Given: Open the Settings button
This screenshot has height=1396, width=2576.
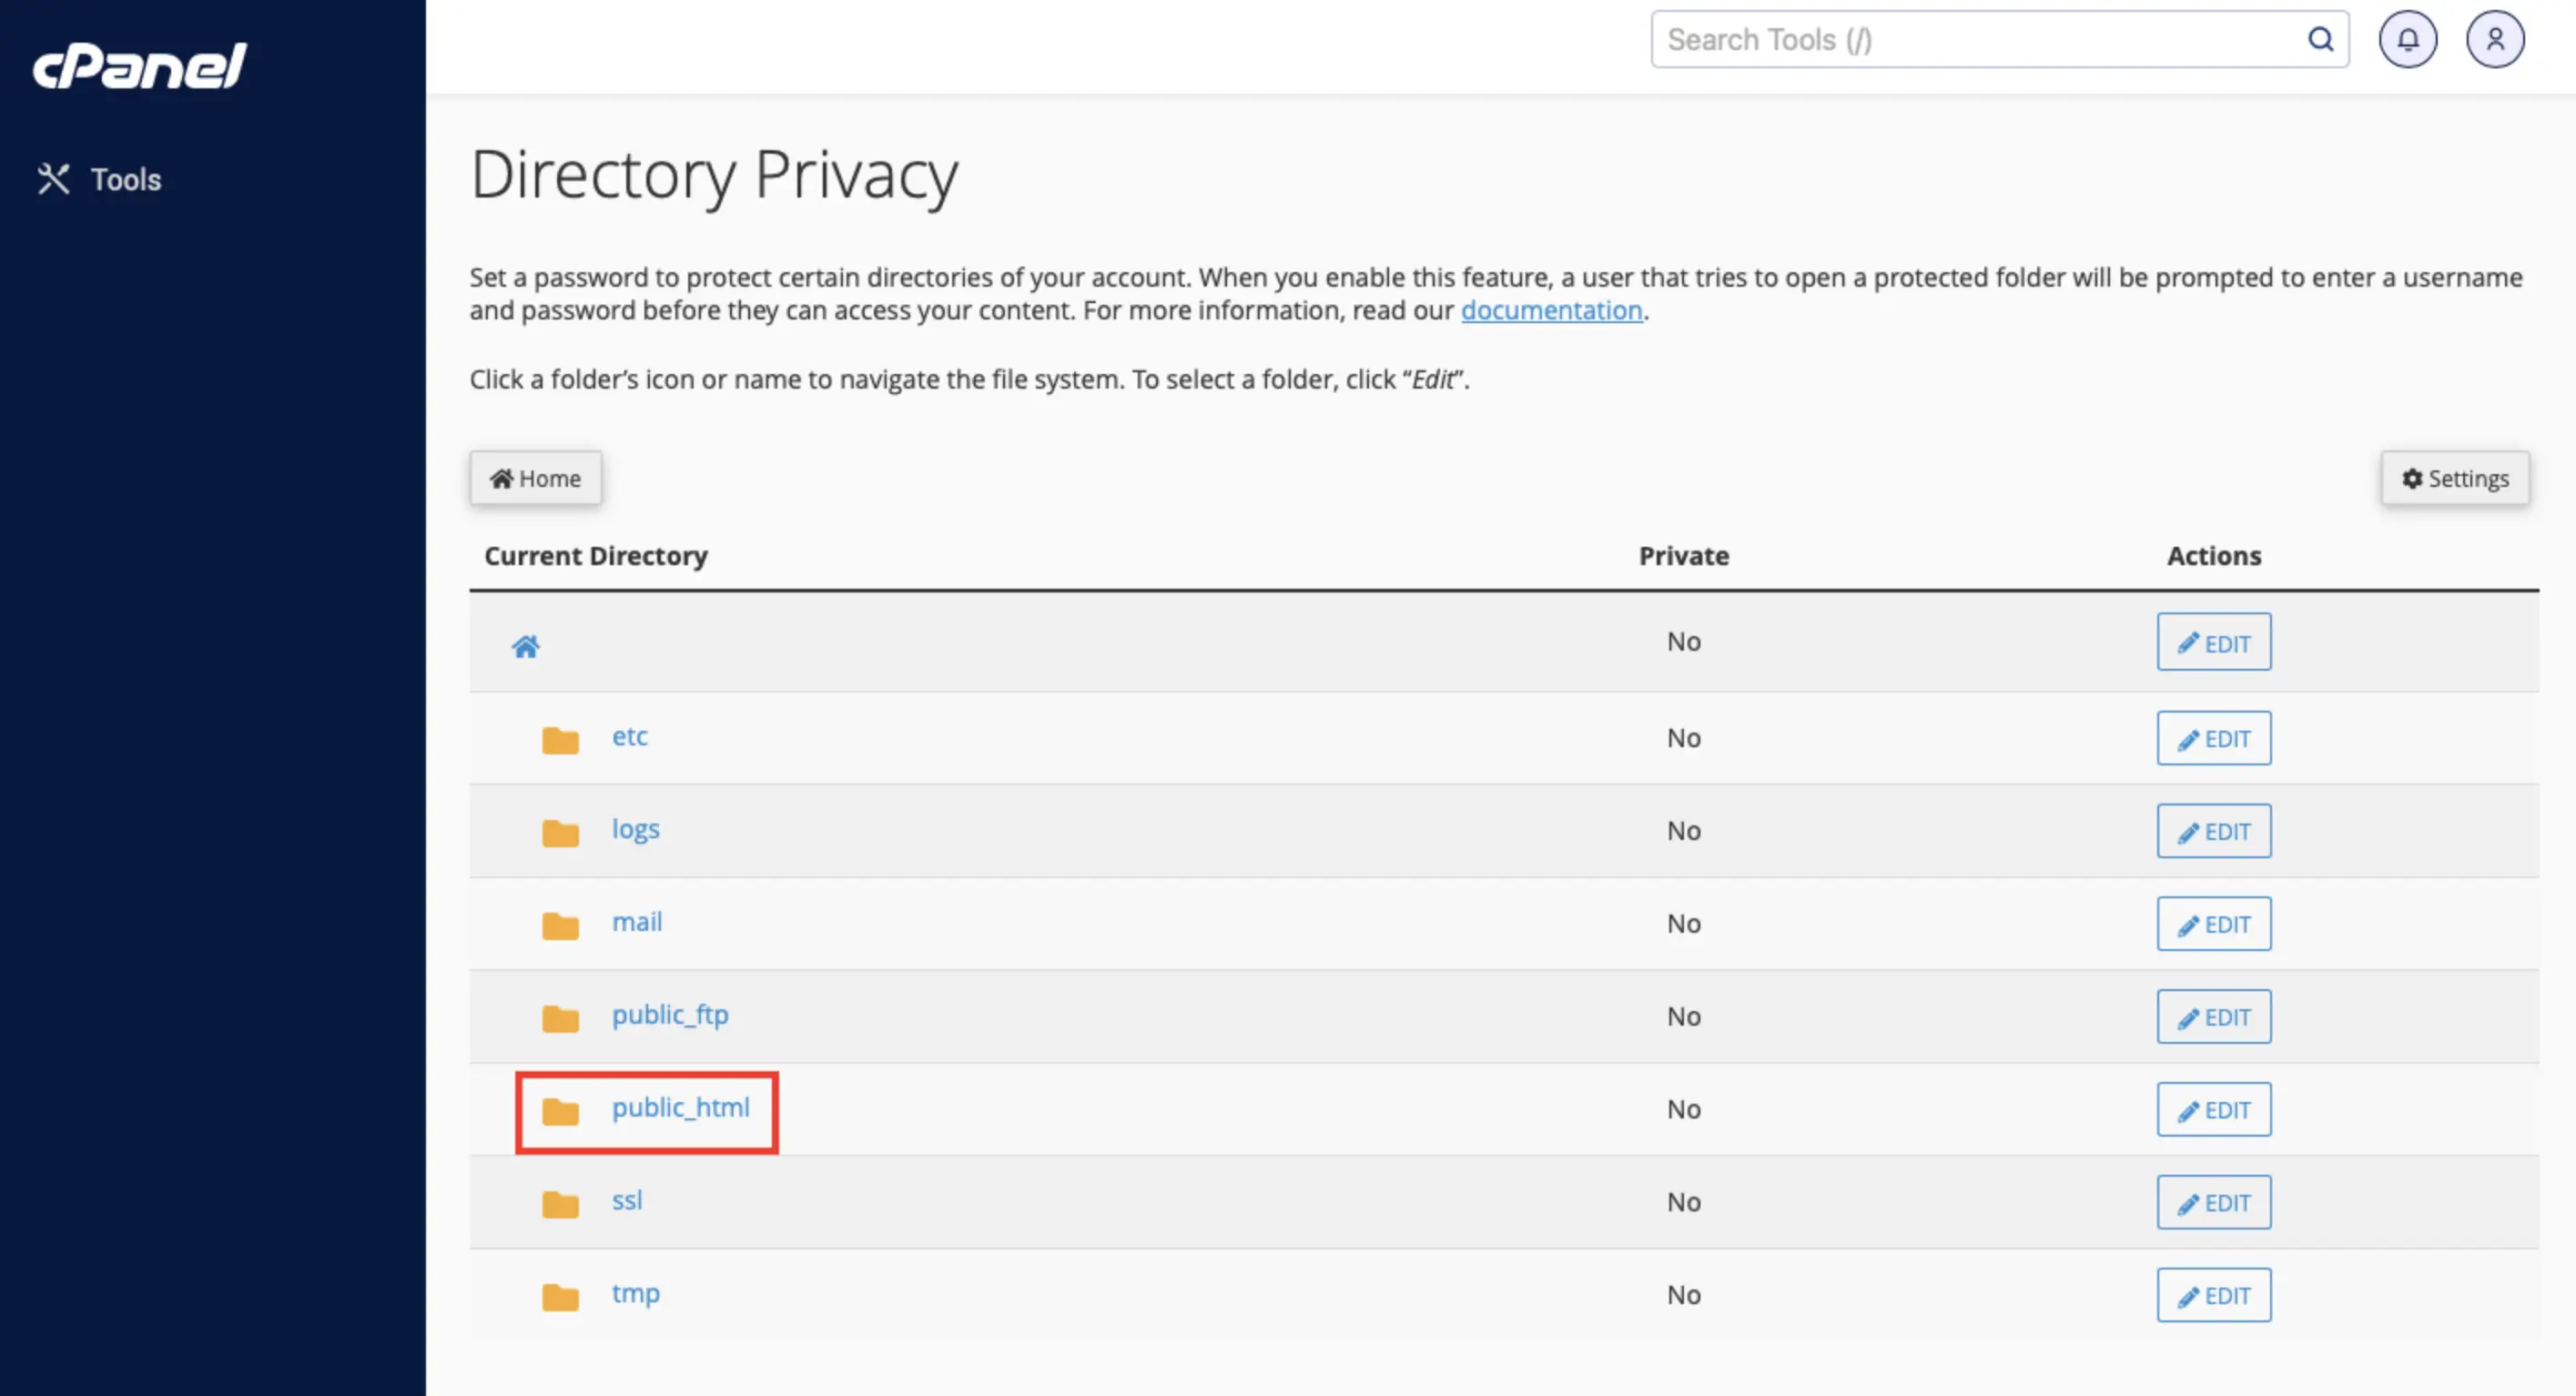Looking at the screenshot, I should (x=2455, y=478).
